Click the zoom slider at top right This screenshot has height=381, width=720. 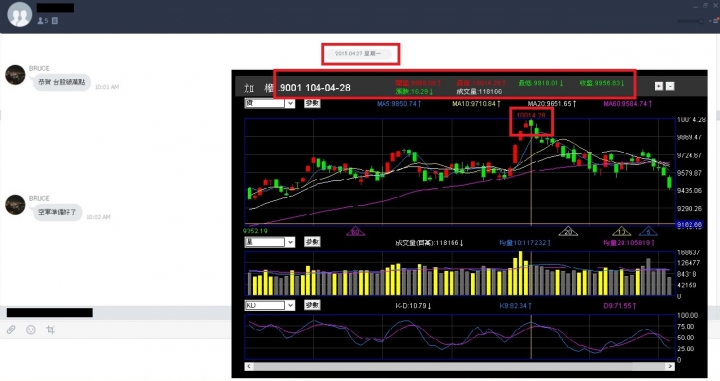tap(692, 21)
